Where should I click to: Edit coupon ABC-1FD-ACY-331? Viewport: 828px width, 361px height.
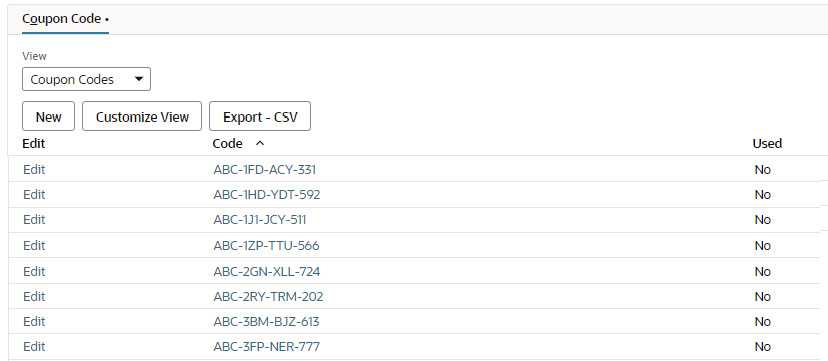[x=34, y=169]
